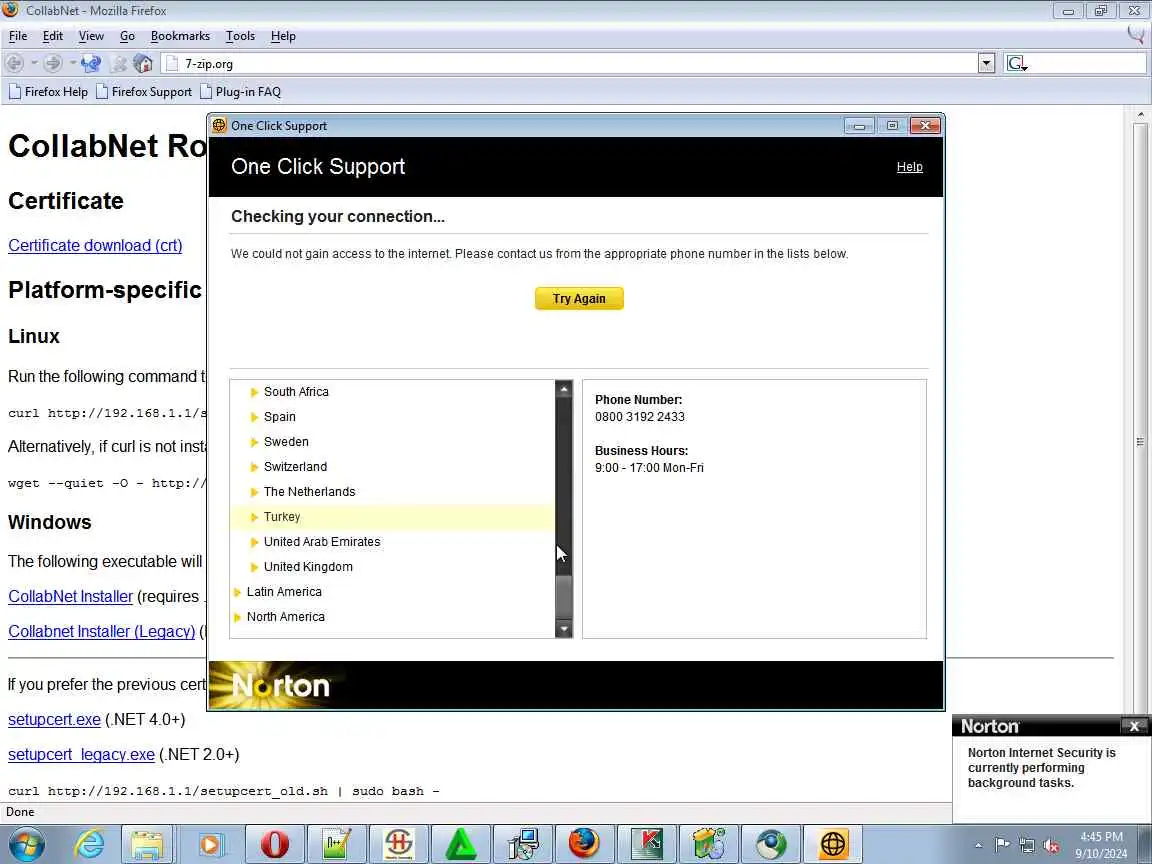This screenshot has height=864, width=1152.
Task: Click the muted volume tray icon
Action: point(1051,846)
